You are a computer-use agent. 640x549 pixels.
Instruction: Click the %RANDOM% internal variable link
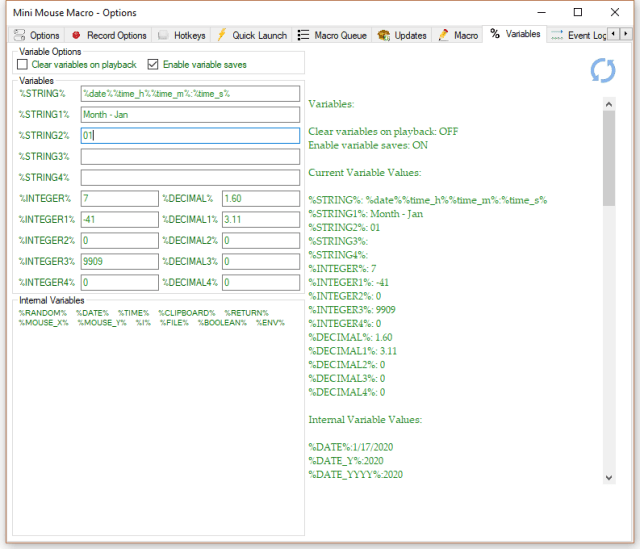click(x=42, y=313)
